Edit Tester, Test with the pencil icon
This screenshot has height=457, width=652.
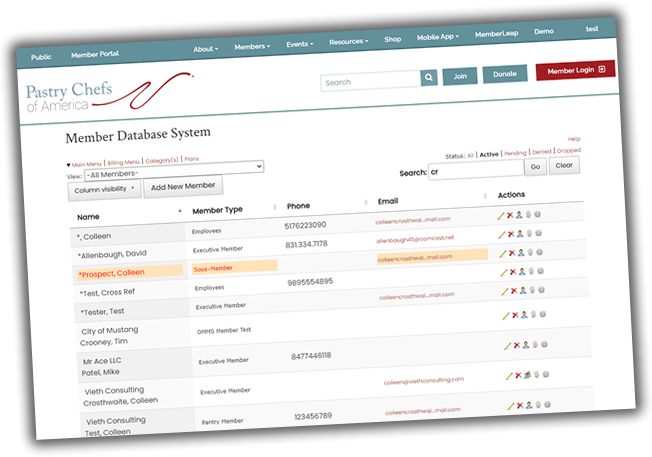[505, 291]
